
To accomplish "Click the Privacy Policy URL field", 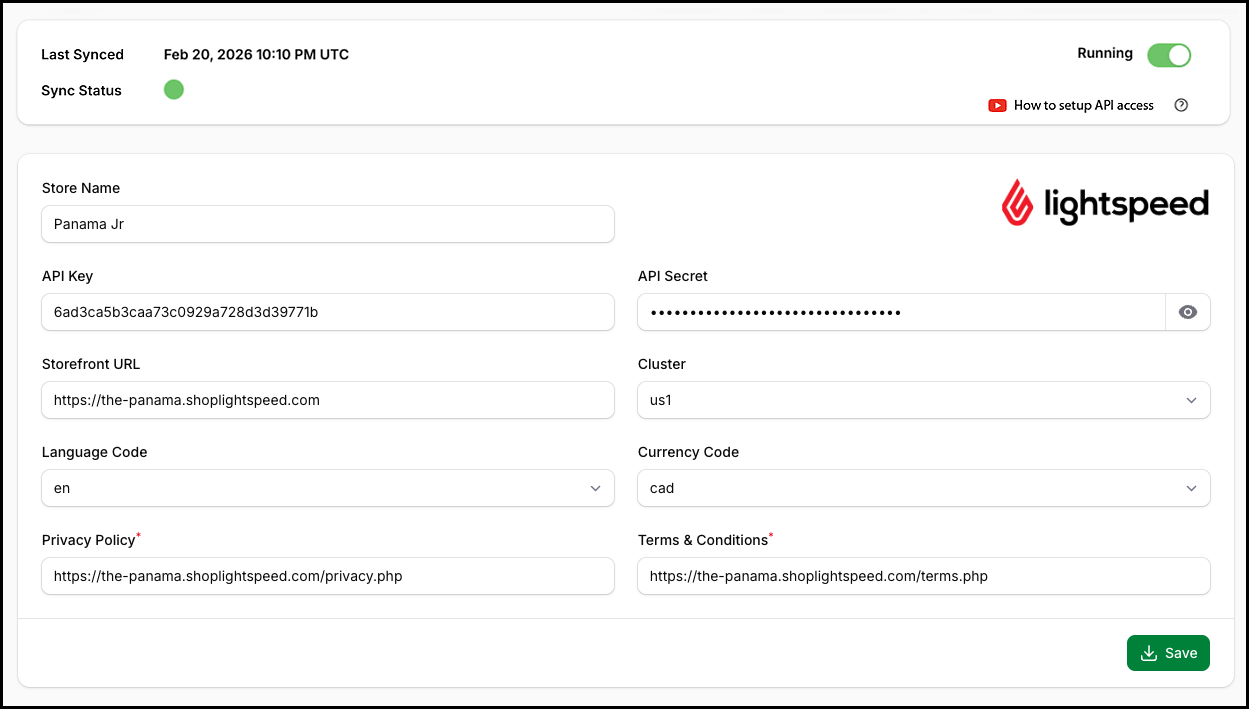I will coord(327,576).
